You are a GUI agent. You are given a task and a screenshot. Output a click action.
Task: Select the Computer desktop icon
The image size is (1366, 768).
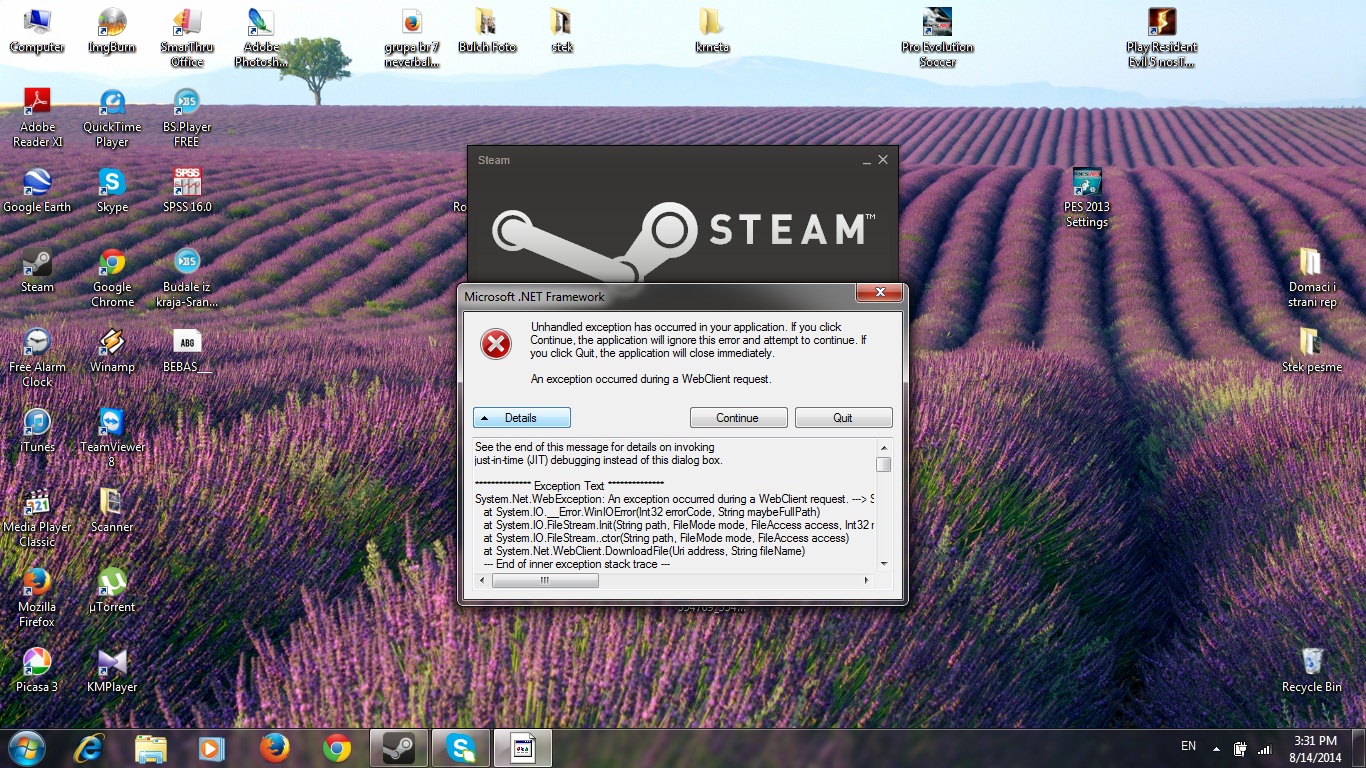[37, 31]
